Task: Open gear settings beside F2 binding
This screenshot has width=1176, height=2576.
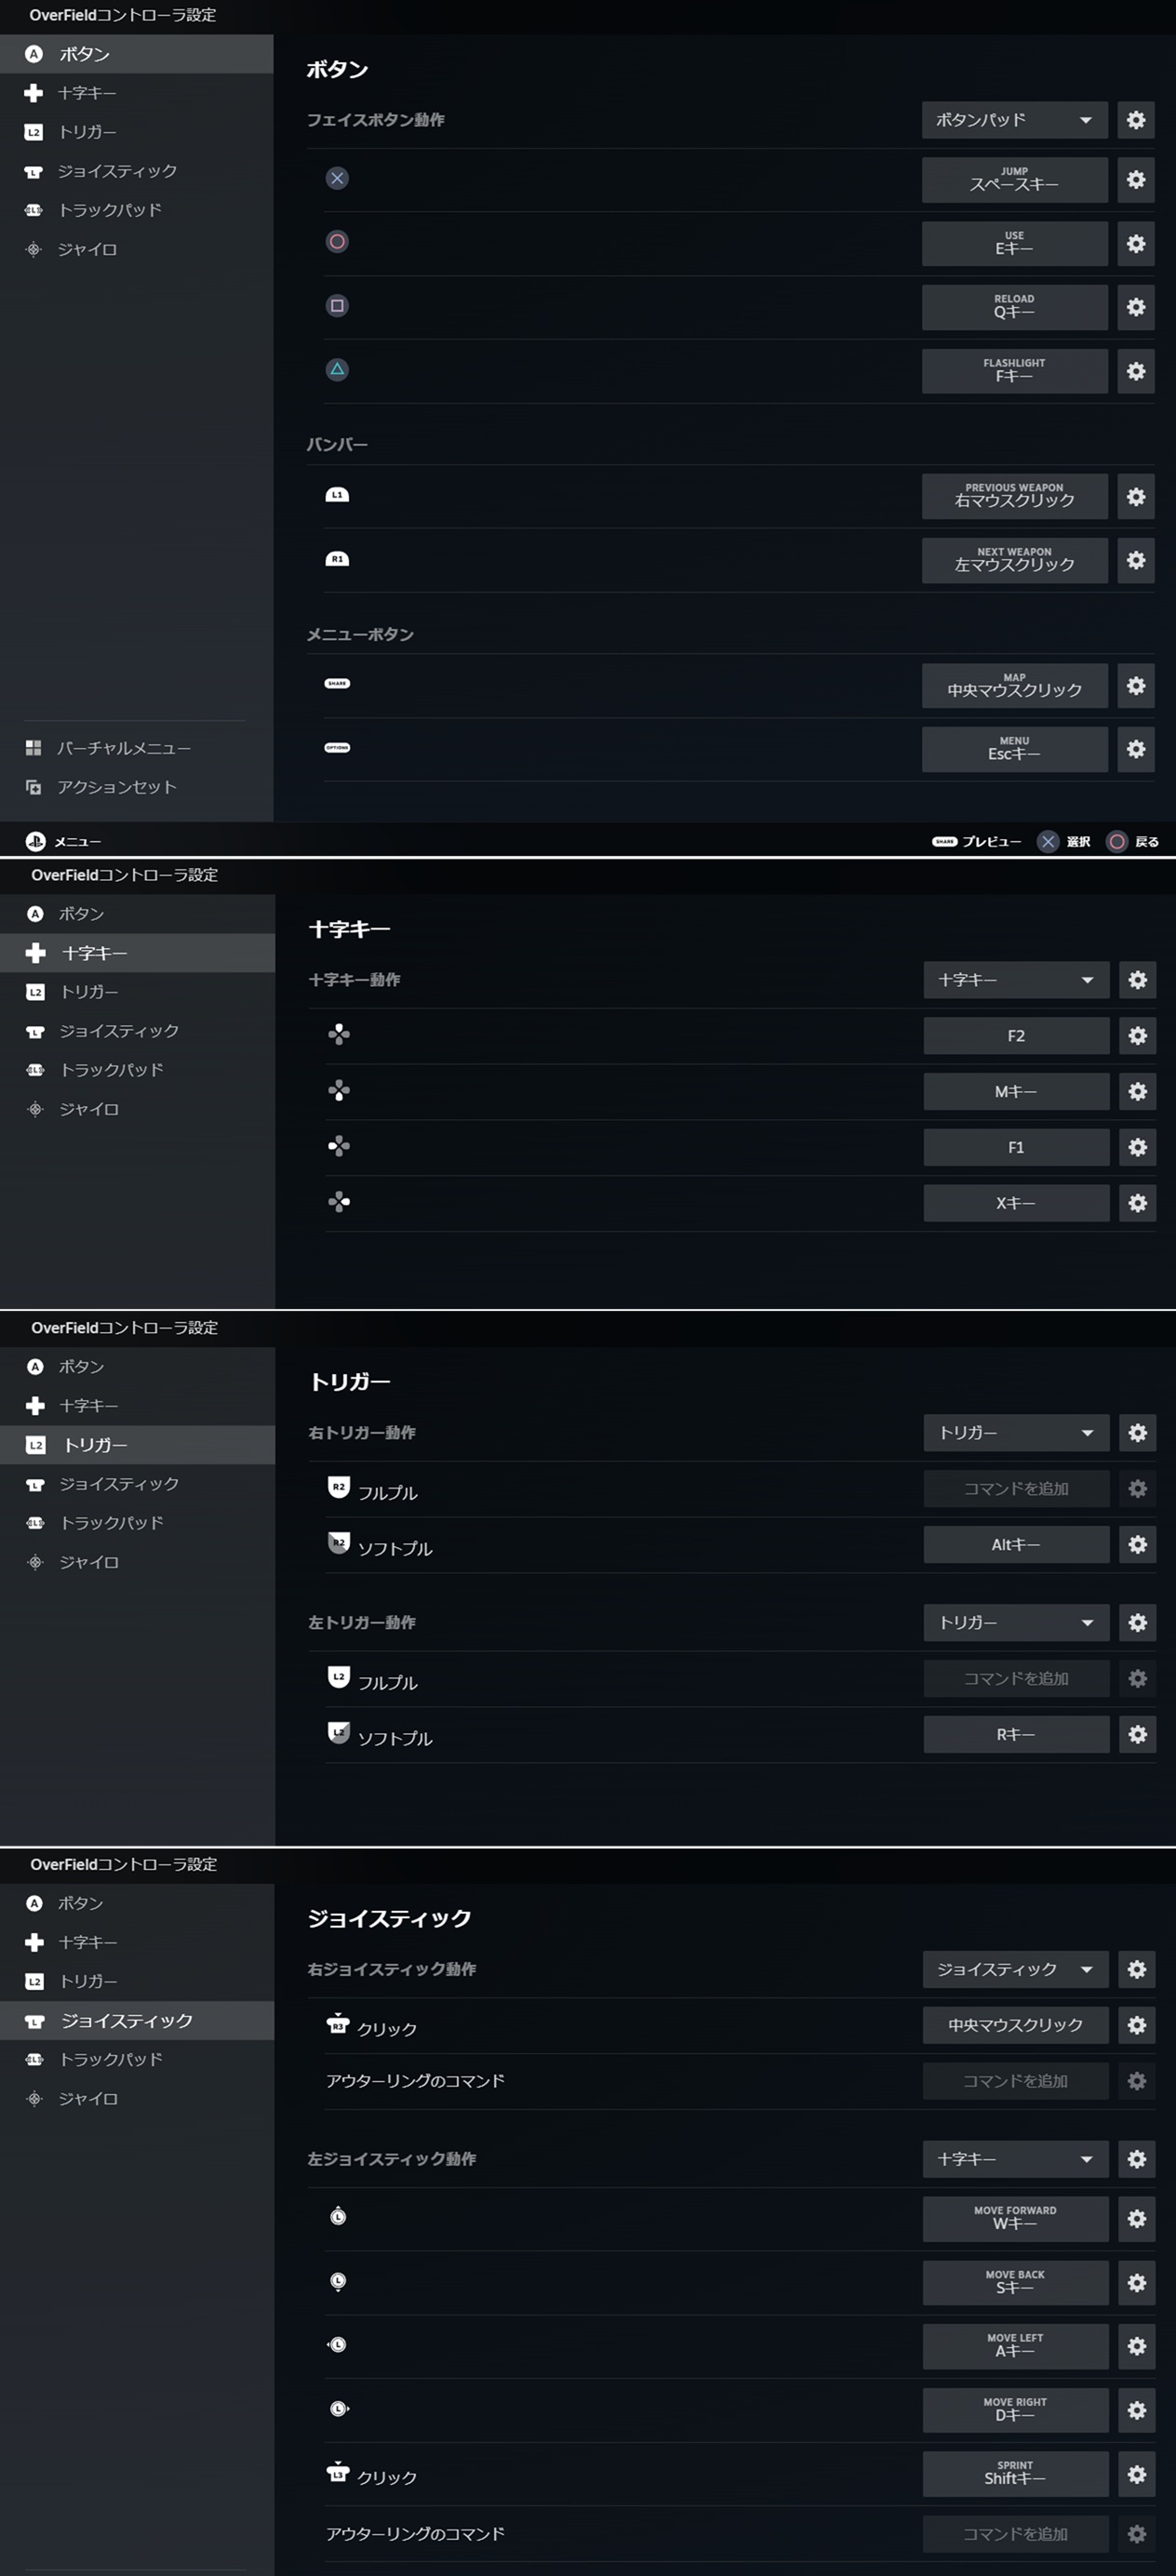Action: pyautogui.click(x=1137, y=1036)
